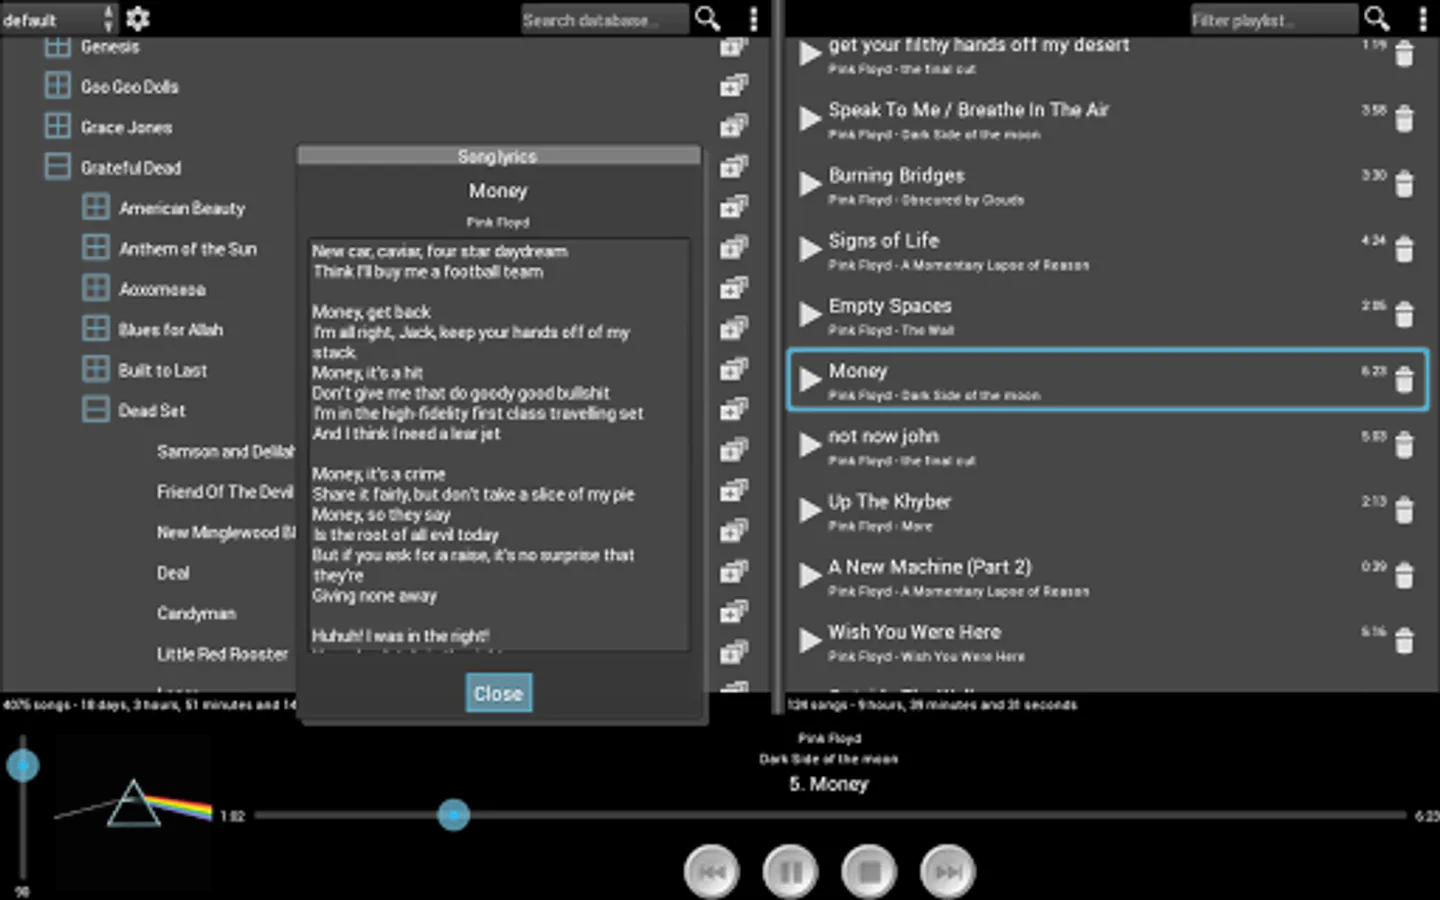
Task: Remove Speak To Me with trash icon
Action: point(1404,119)
